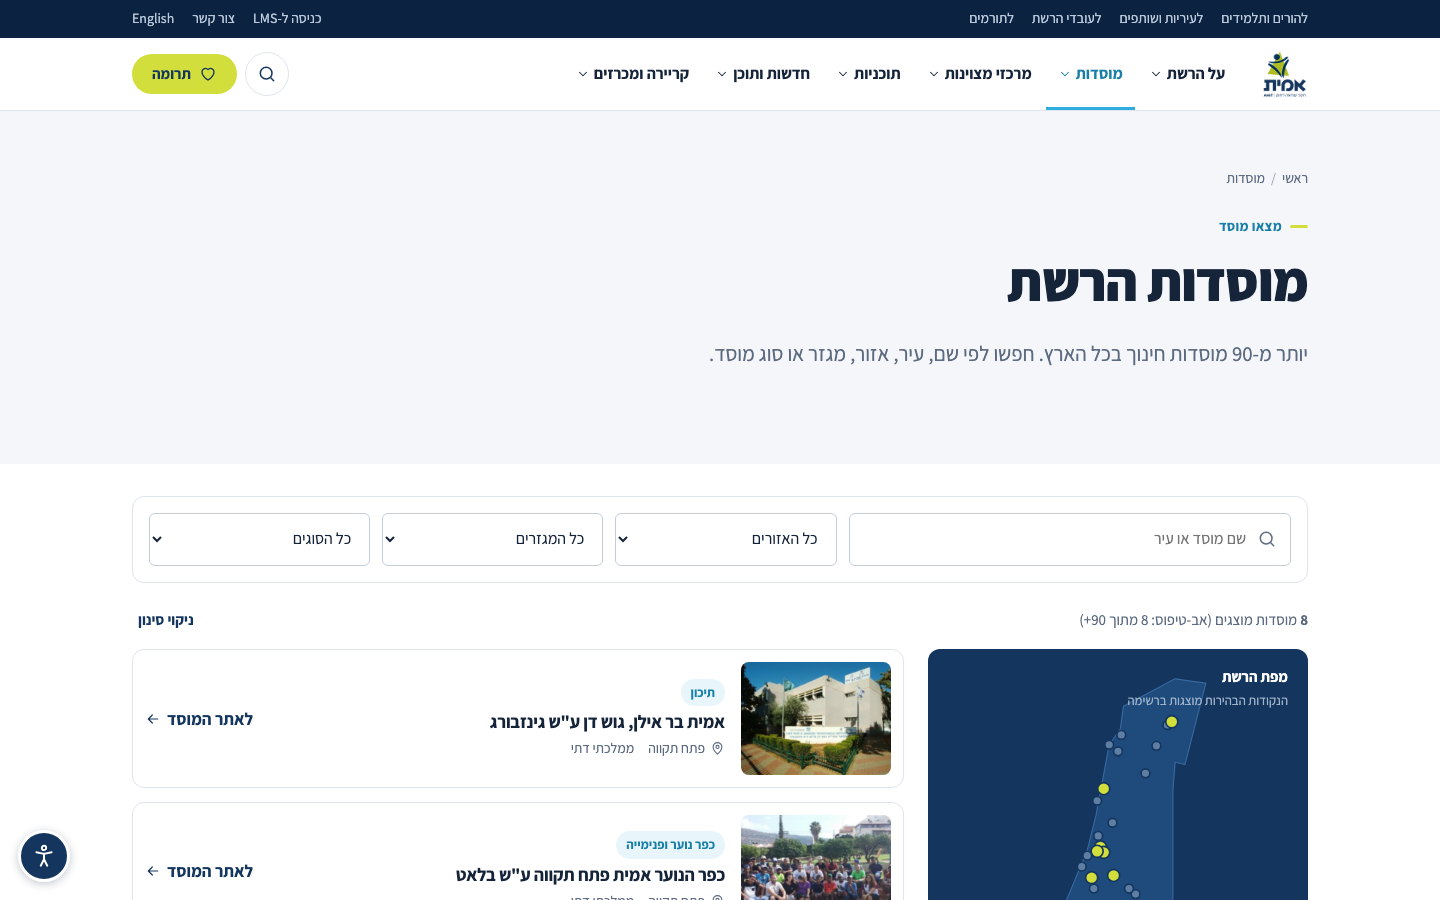This screenshot has width=1440, height=900.
Task: Click the arrow beside לאתר המוסד for בר אילן
Action: [x=153, y=719]
